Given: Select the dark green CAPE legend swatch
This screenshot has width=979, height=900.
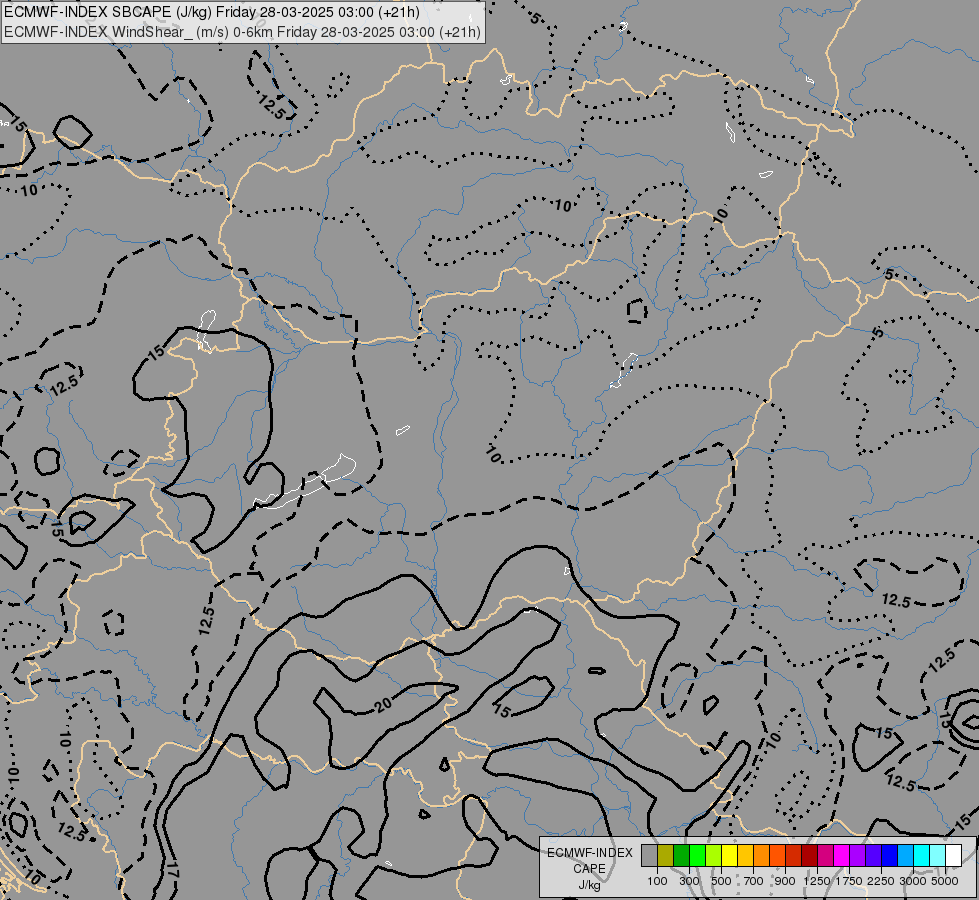Looking at the screenshot, I should 681,856.
